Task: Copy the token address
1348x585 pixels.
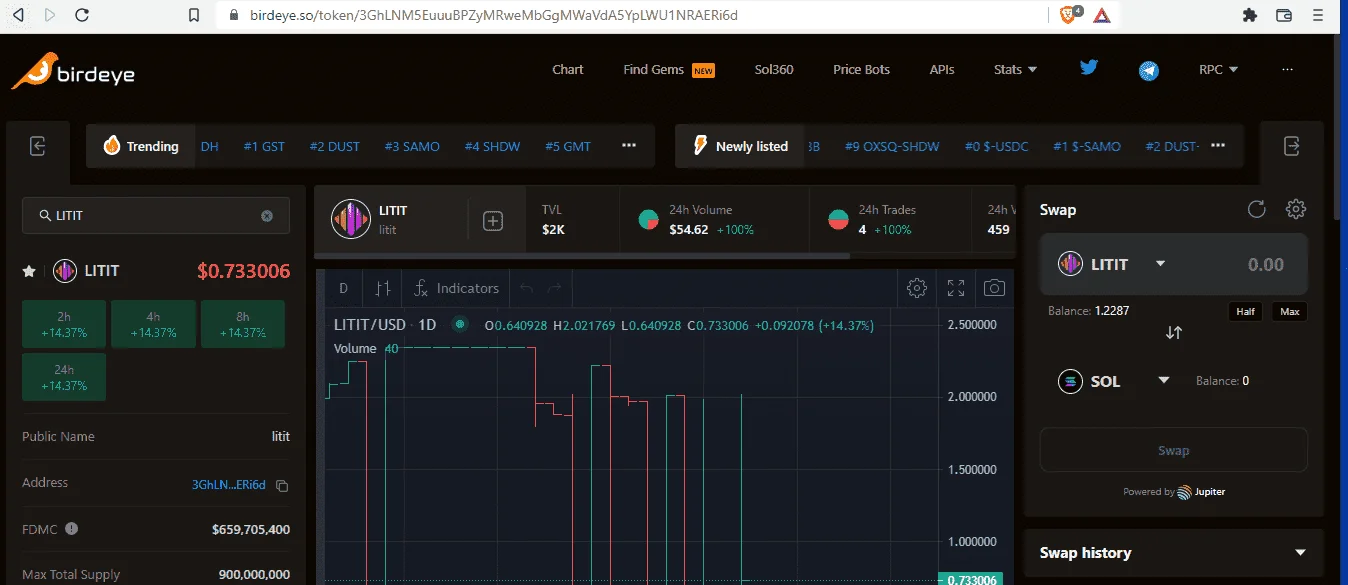Action: [282, 485]
